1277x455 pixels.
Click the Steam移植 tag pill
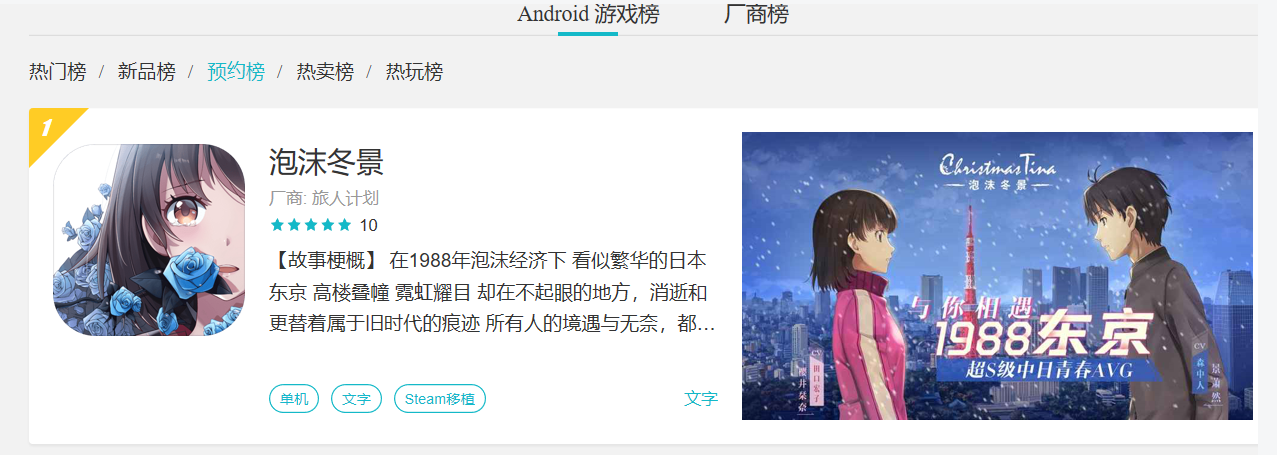pyautogui.click(x=440, y=399)
